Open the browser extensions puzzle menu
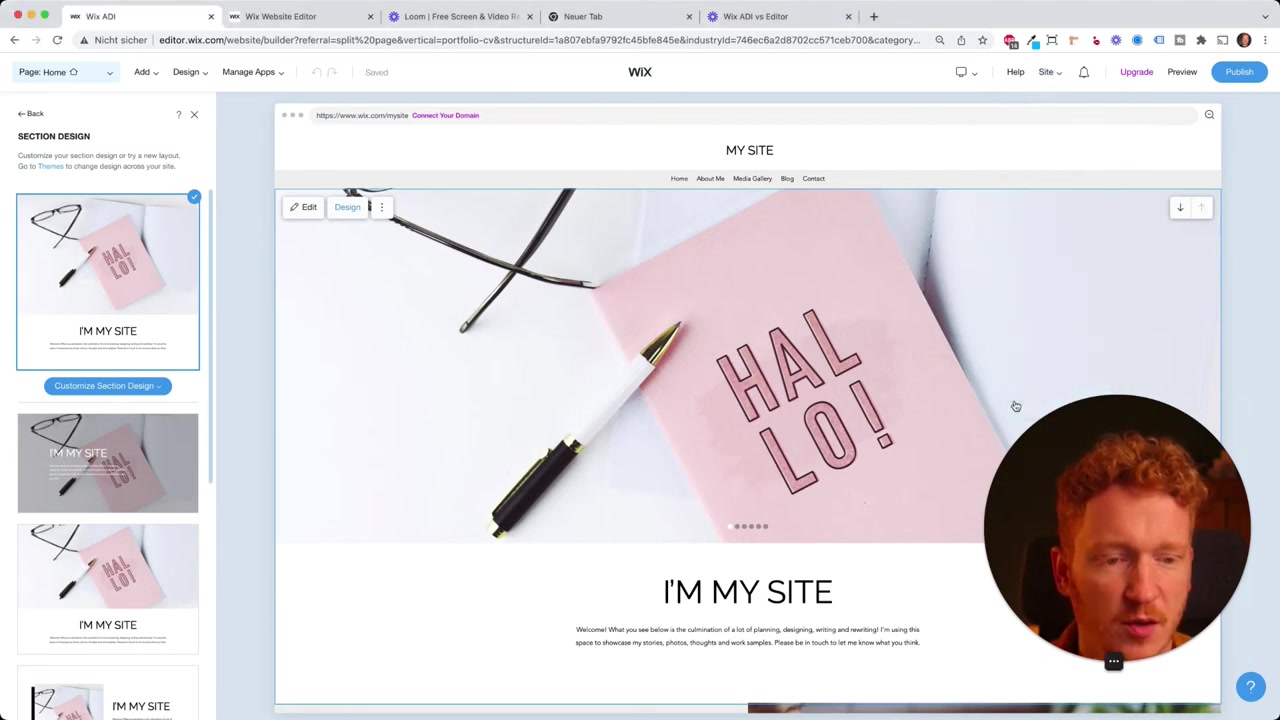 tap(1201, 40)
